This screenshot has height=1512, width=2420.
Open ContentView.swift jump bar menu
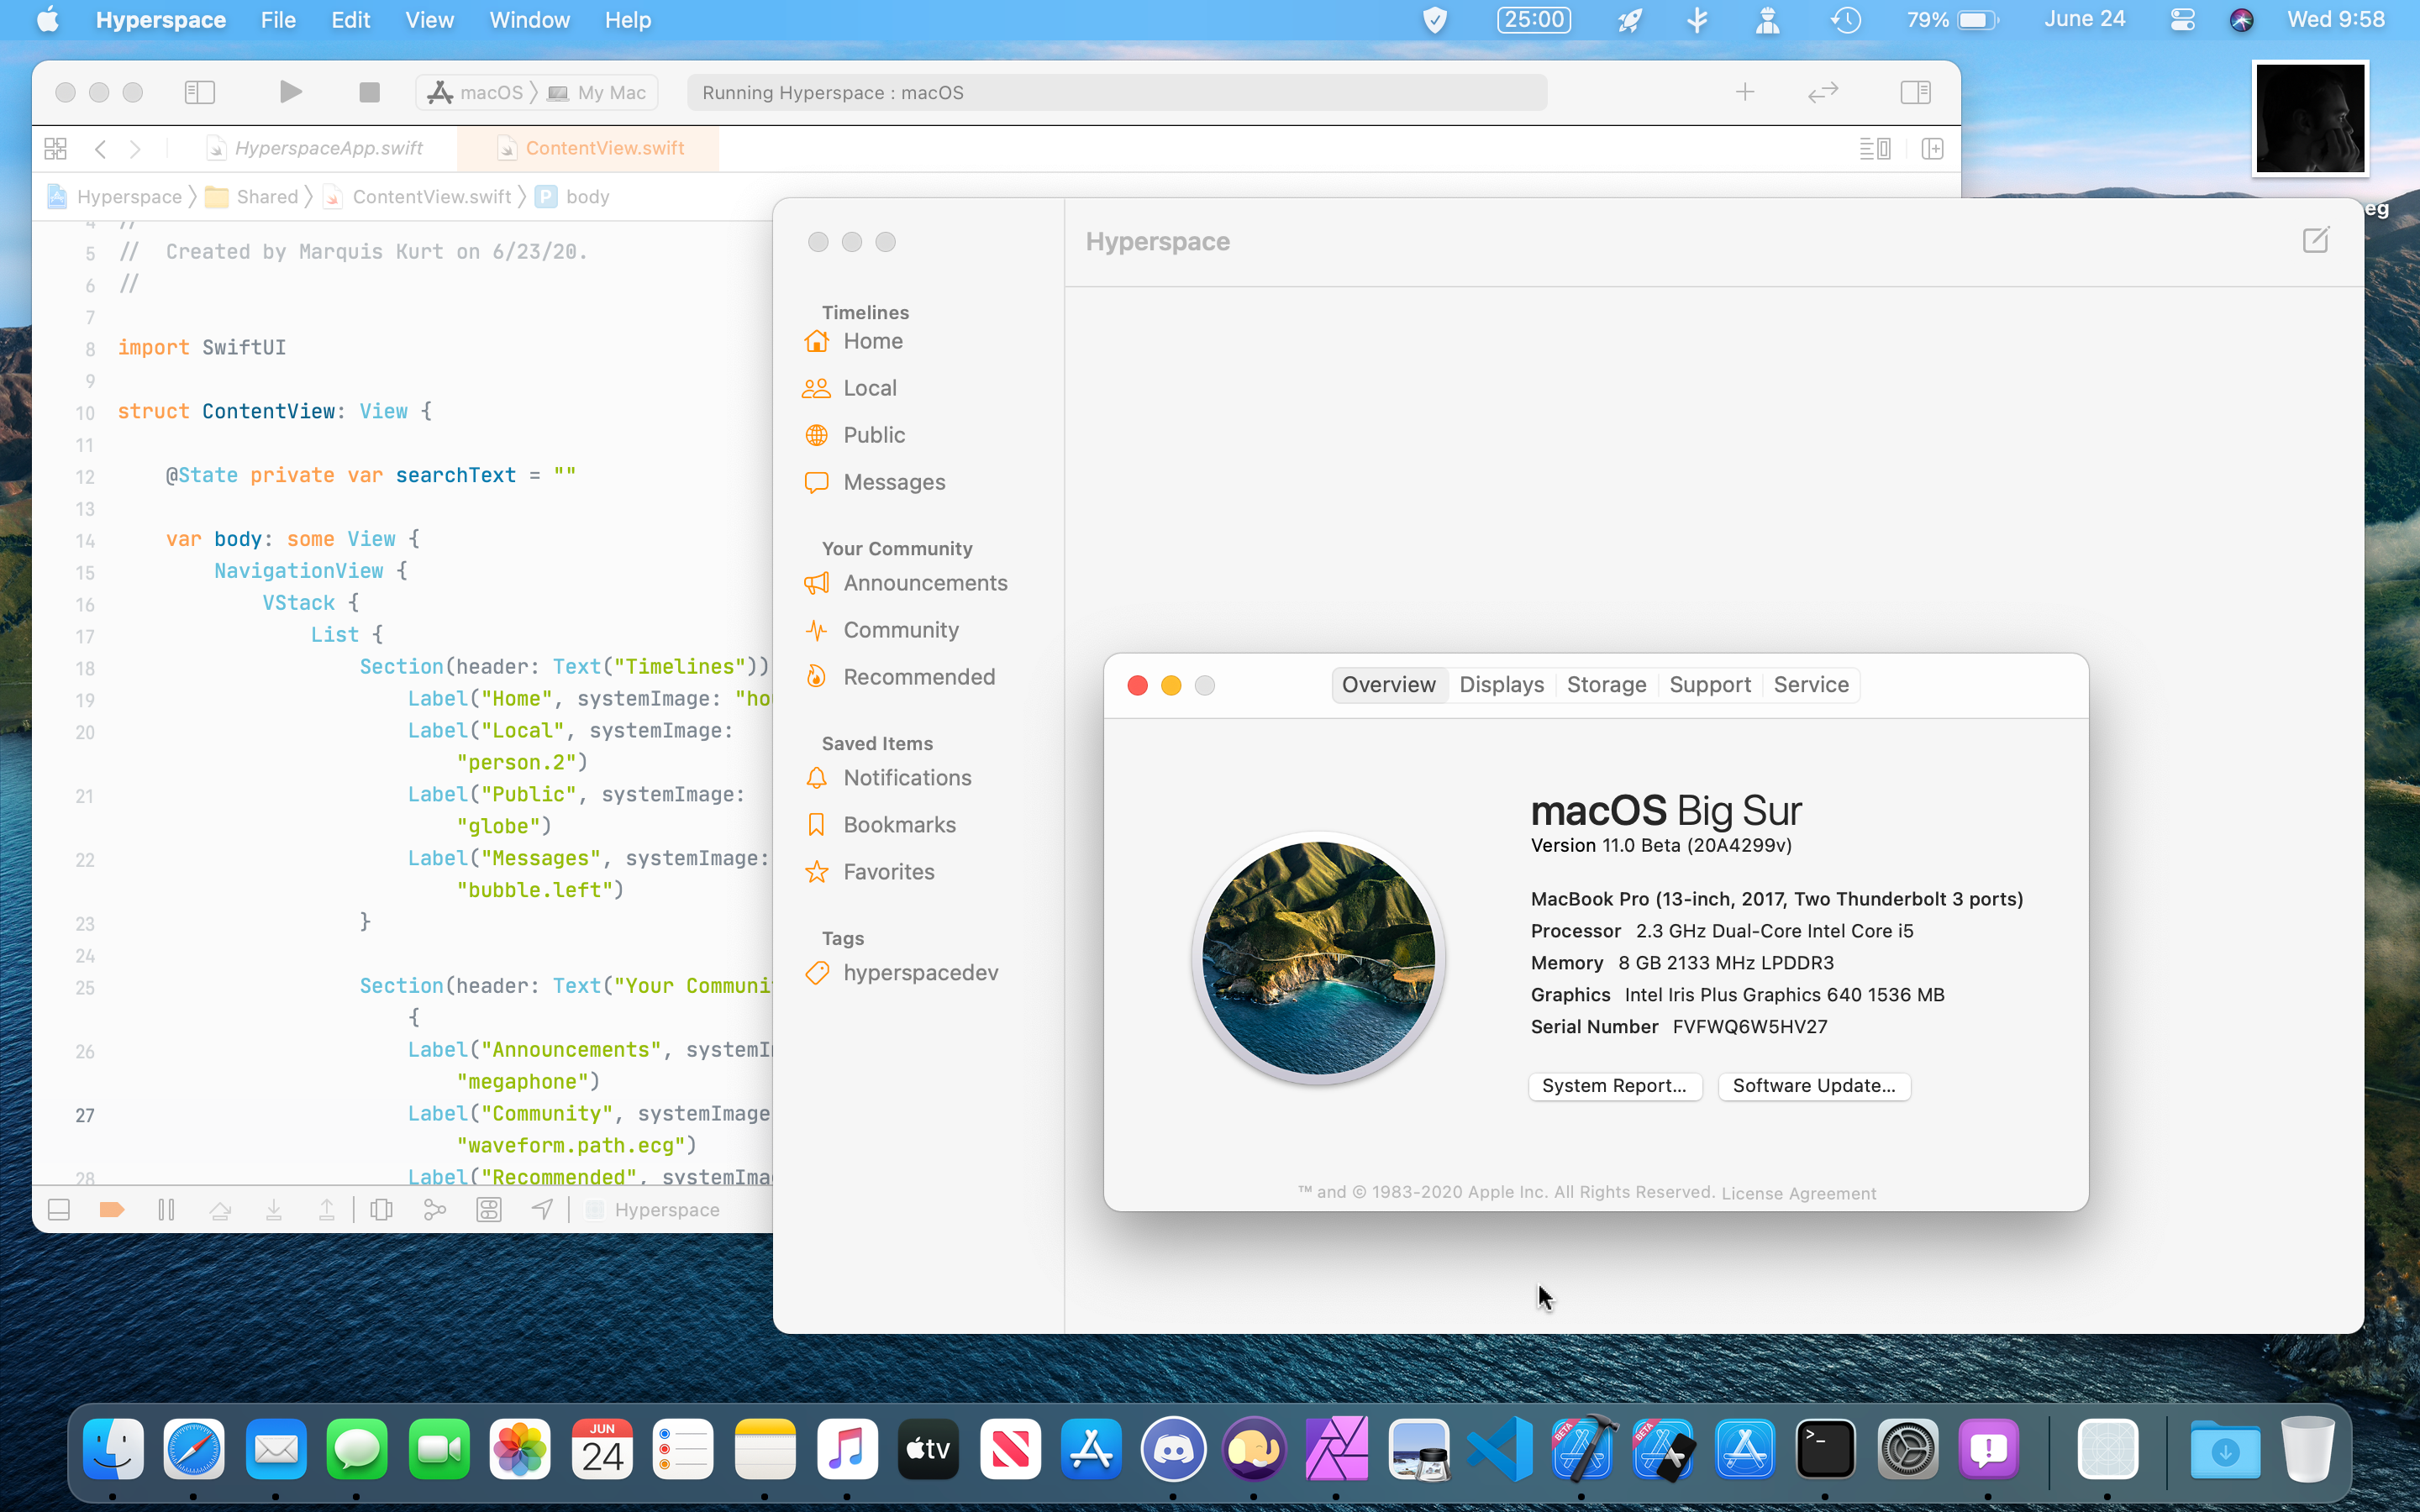coord(417,197)
